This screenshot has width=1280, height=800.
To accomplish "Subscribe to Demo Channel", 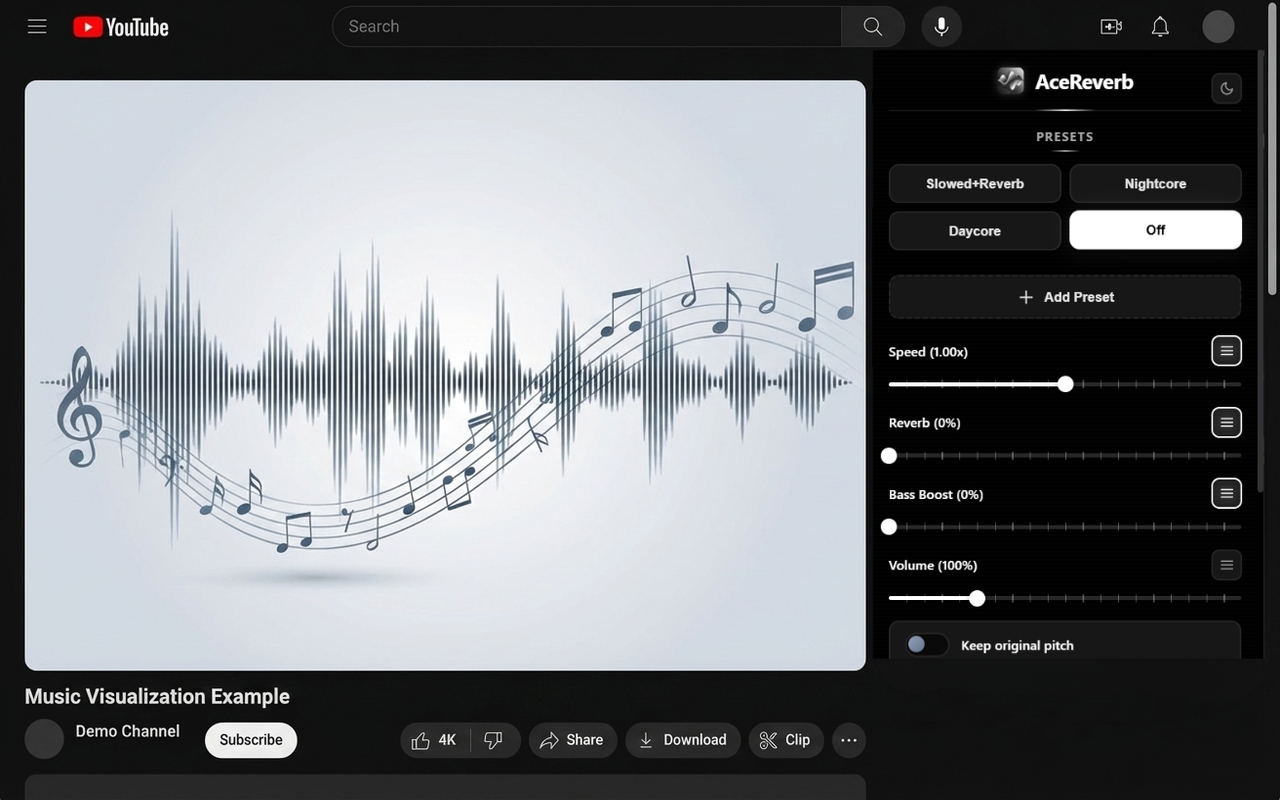I will (x=250, y=740).
